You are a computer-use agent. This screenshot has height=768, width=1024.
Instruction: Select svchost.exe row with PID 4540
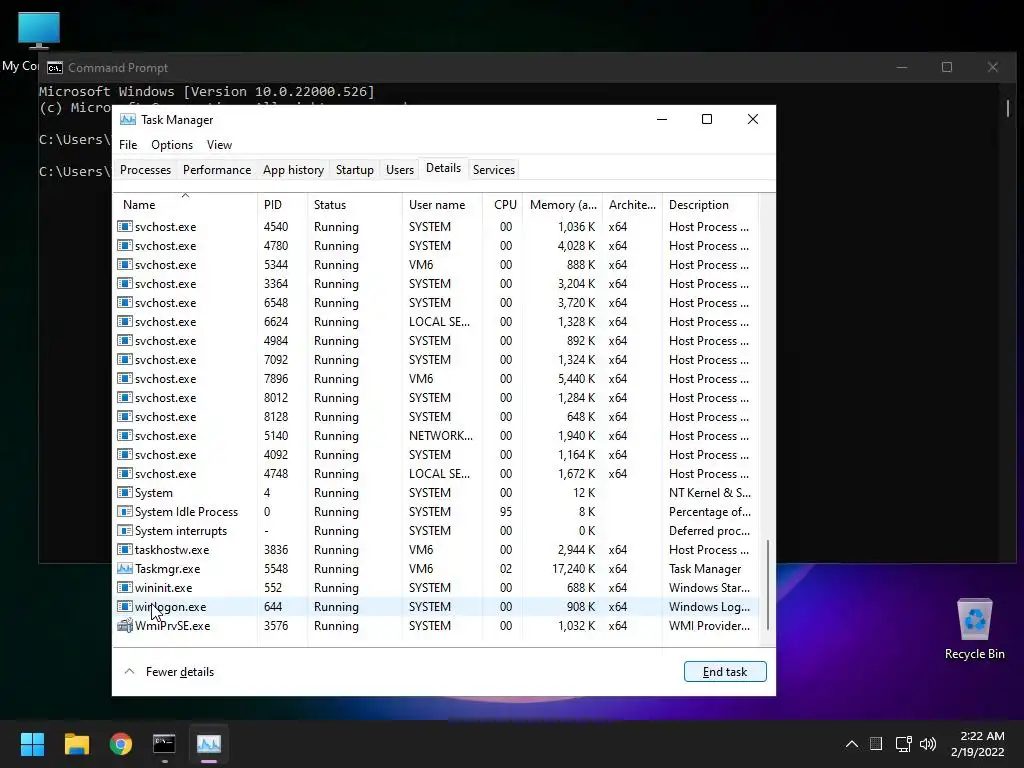coord(436,227)
